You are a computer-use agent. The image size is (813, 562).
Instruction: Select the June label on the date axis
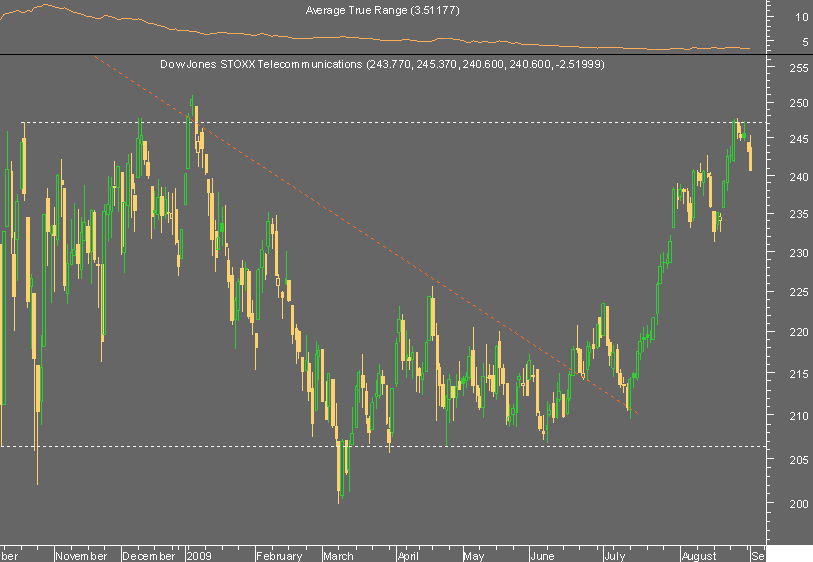[542, 556]
